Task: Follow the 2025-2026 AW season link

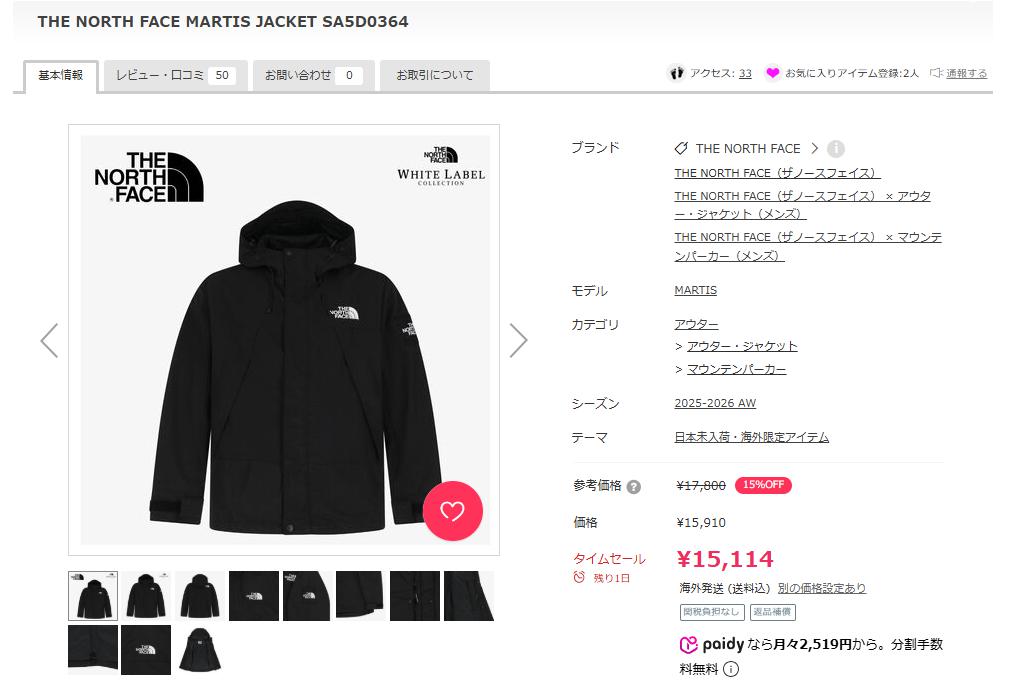Action: pyautogui.click(x=715, y=403)
